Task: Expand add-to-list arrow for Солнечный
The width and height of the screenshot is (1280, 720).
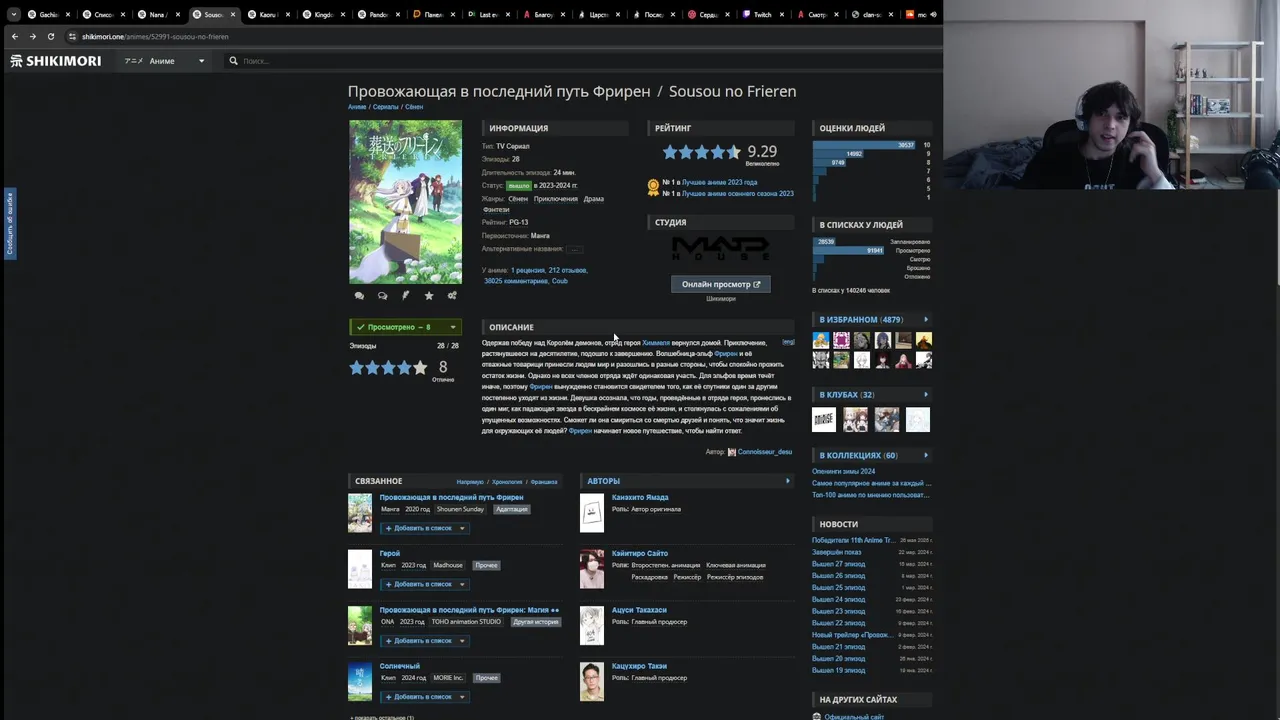Action: 462,697
